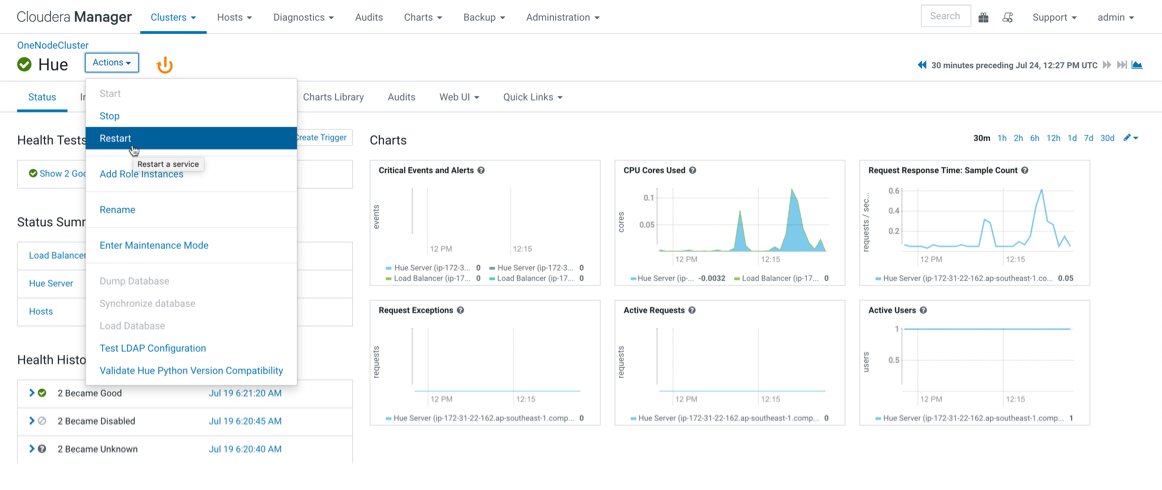Open the Backup menu

coord(484,17)
